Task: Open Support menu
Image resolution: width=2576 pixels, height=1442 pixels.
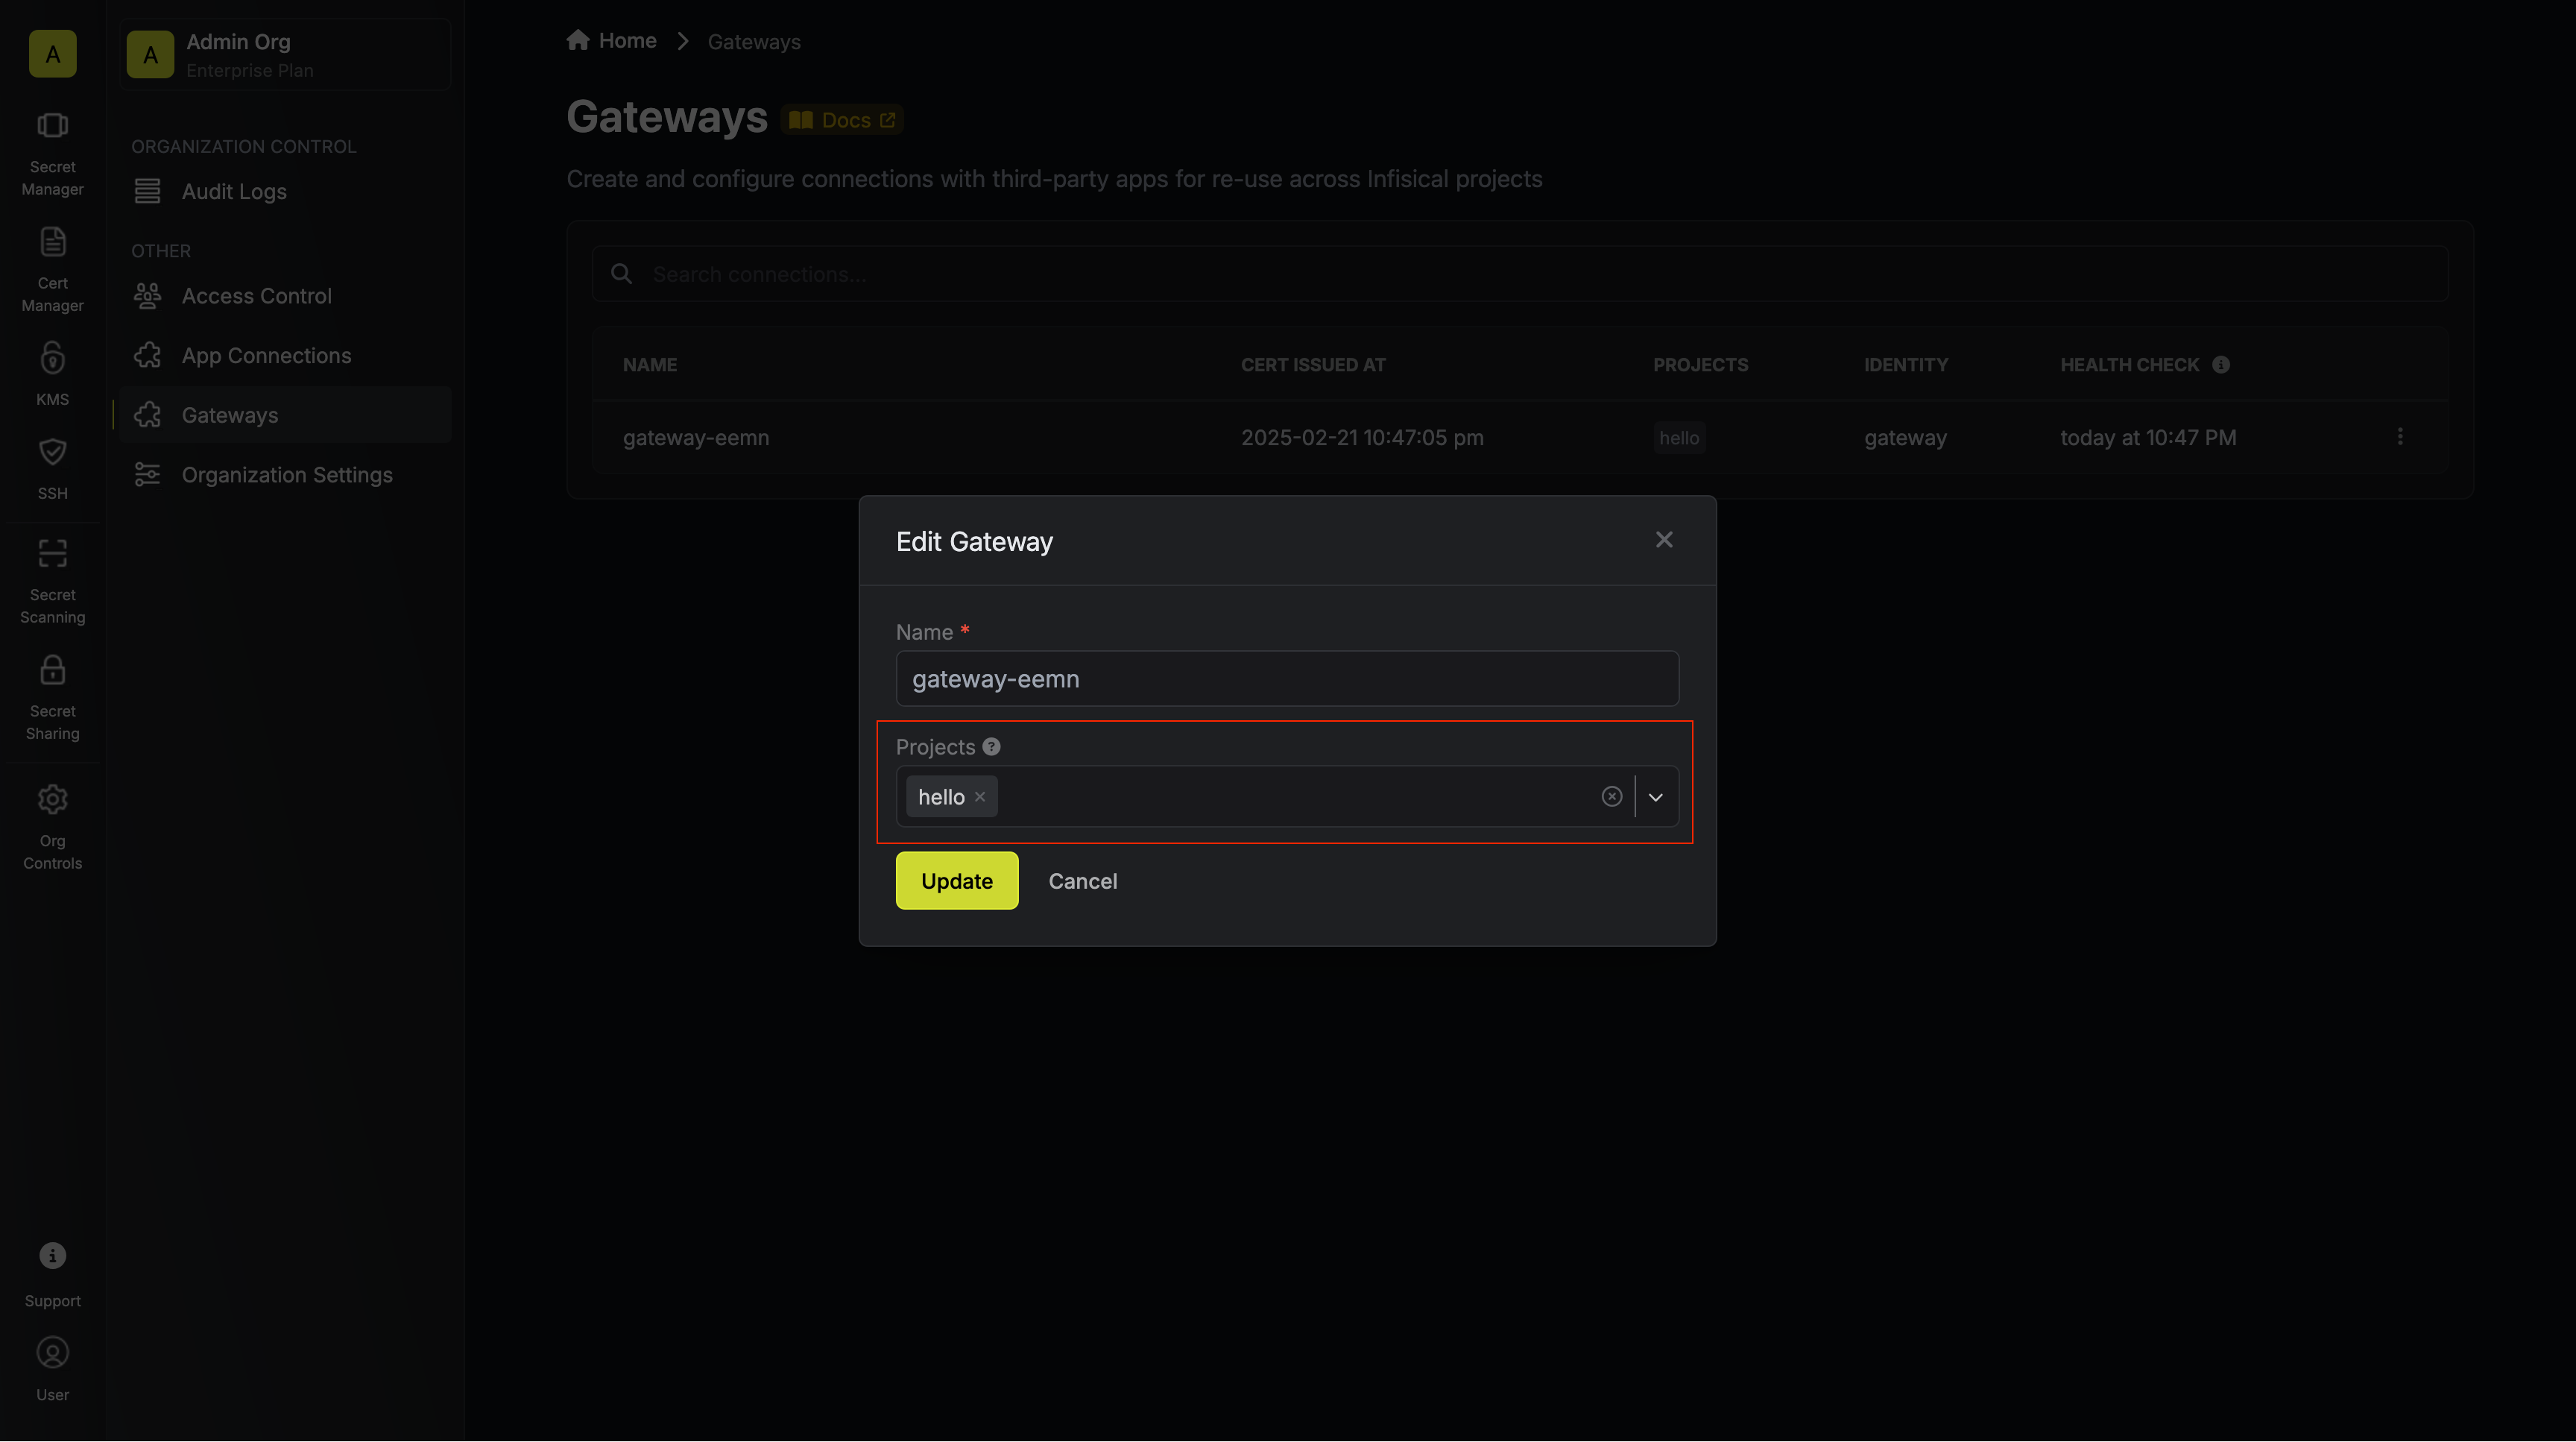Action: pos(52,1274)
